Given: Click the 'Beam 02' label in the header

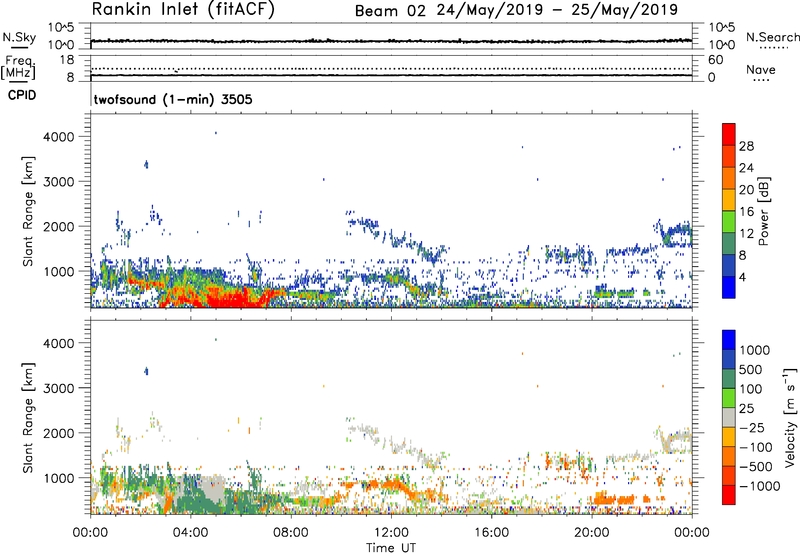Looking at the screenshot, I should (390, 10).
